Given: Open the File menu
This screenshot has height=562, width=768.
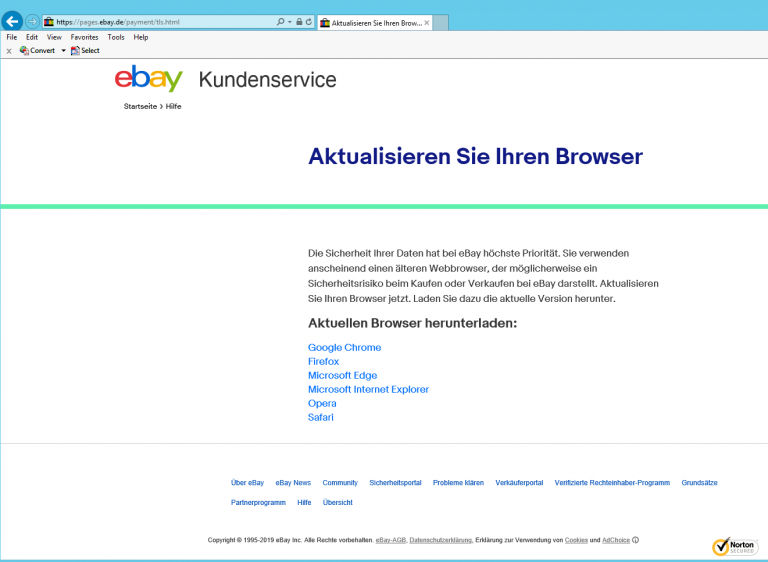Looking at the screenshot, I should point(12,37).
